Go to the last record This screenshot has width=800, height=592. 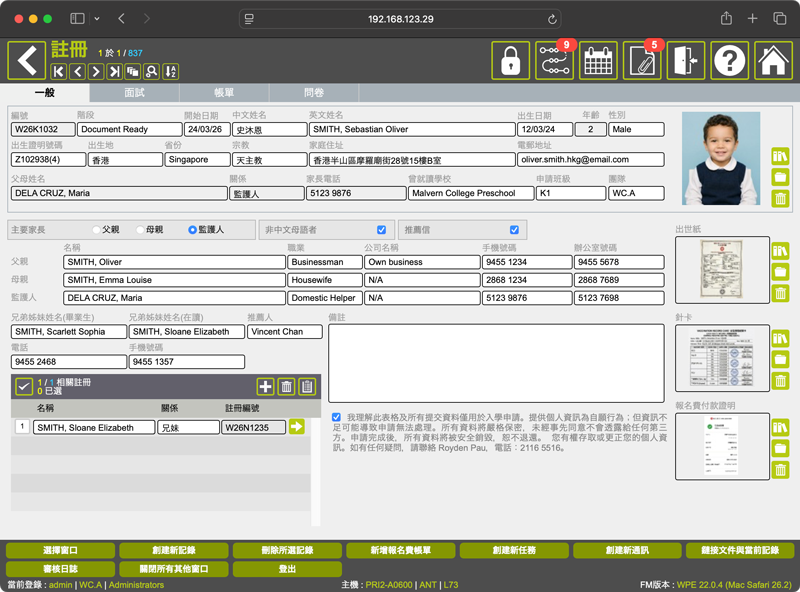coord(114,72)
